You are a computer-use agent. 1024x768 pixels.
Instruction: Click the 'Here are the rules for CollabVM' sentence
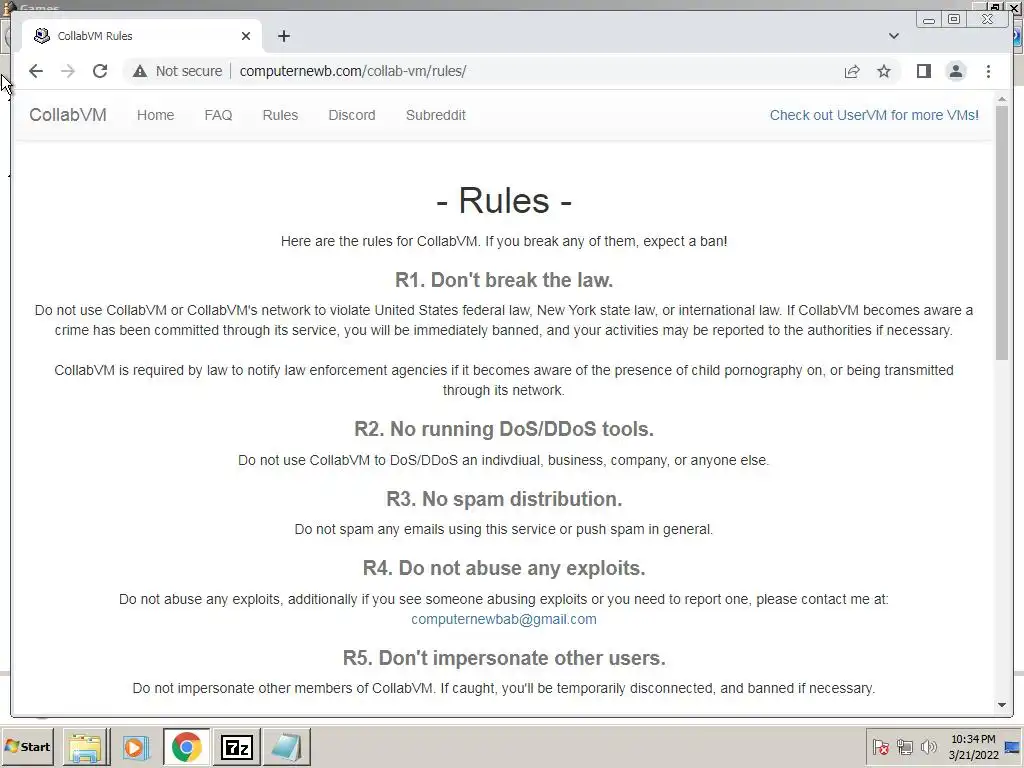pyautogui.click(x=504, y=241)
